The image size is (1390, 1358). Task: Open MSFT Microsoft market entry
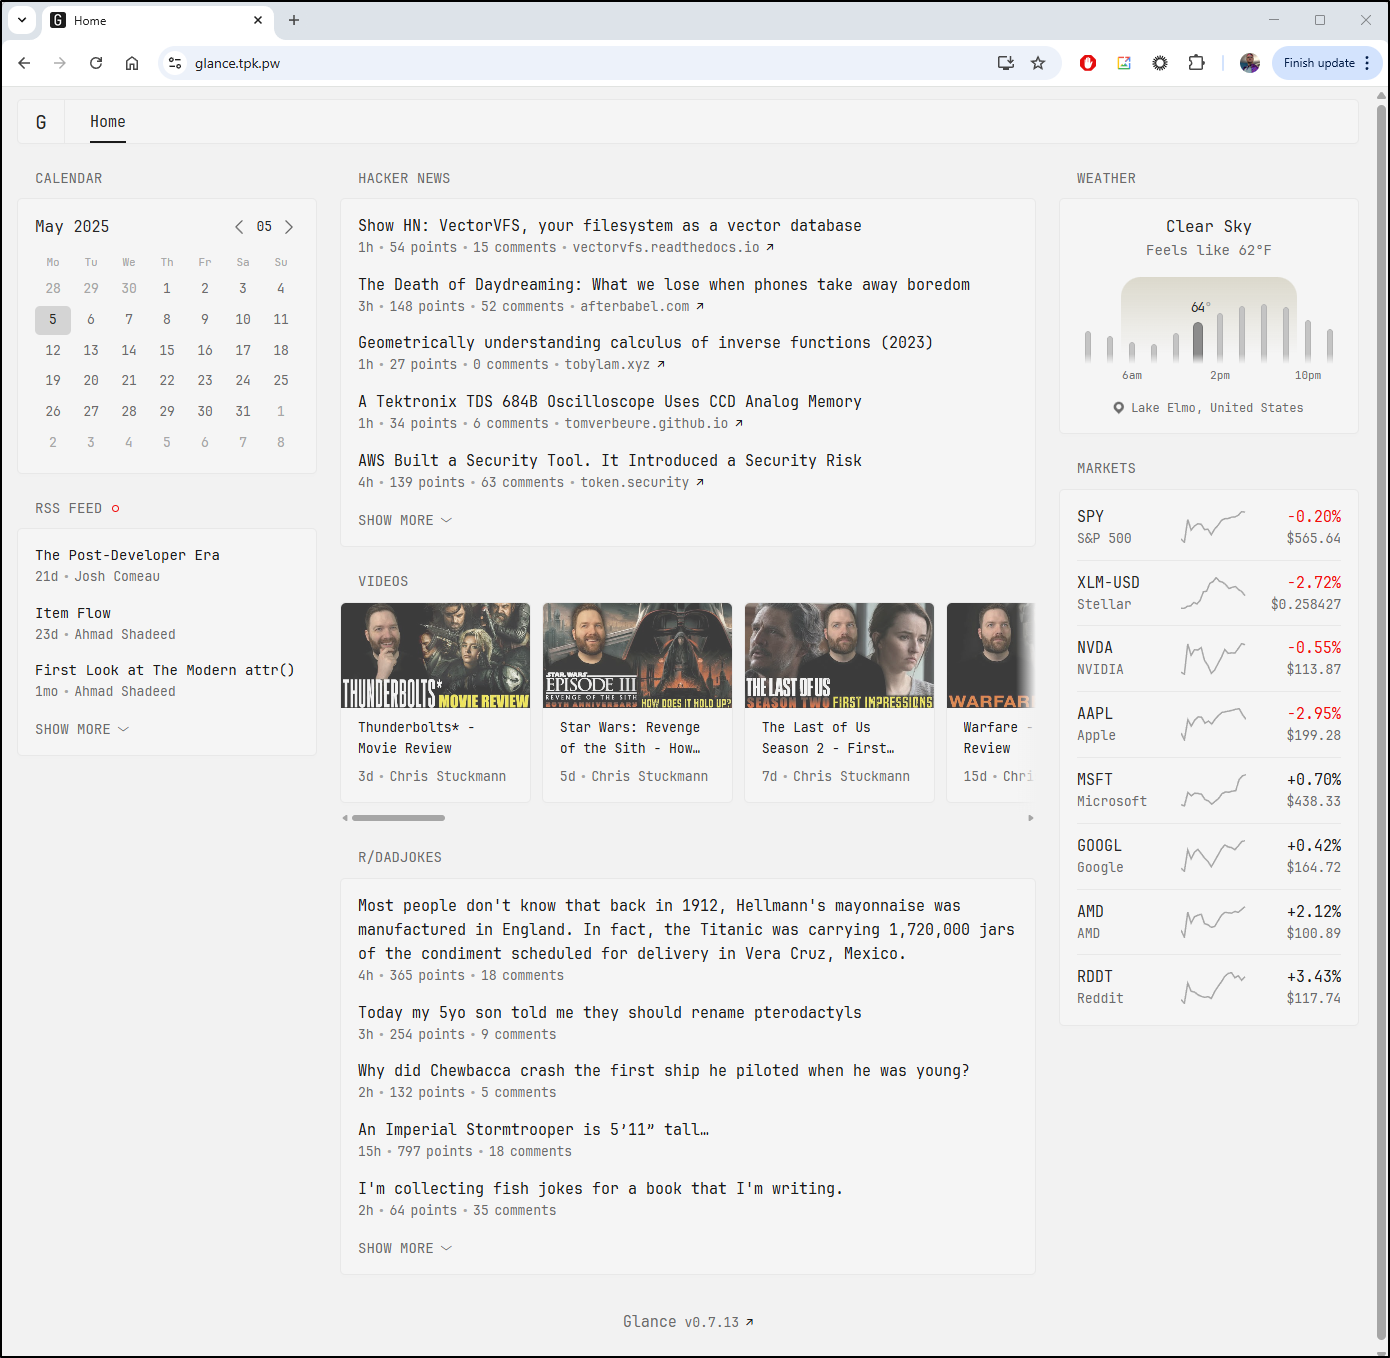coord(1209,790)
